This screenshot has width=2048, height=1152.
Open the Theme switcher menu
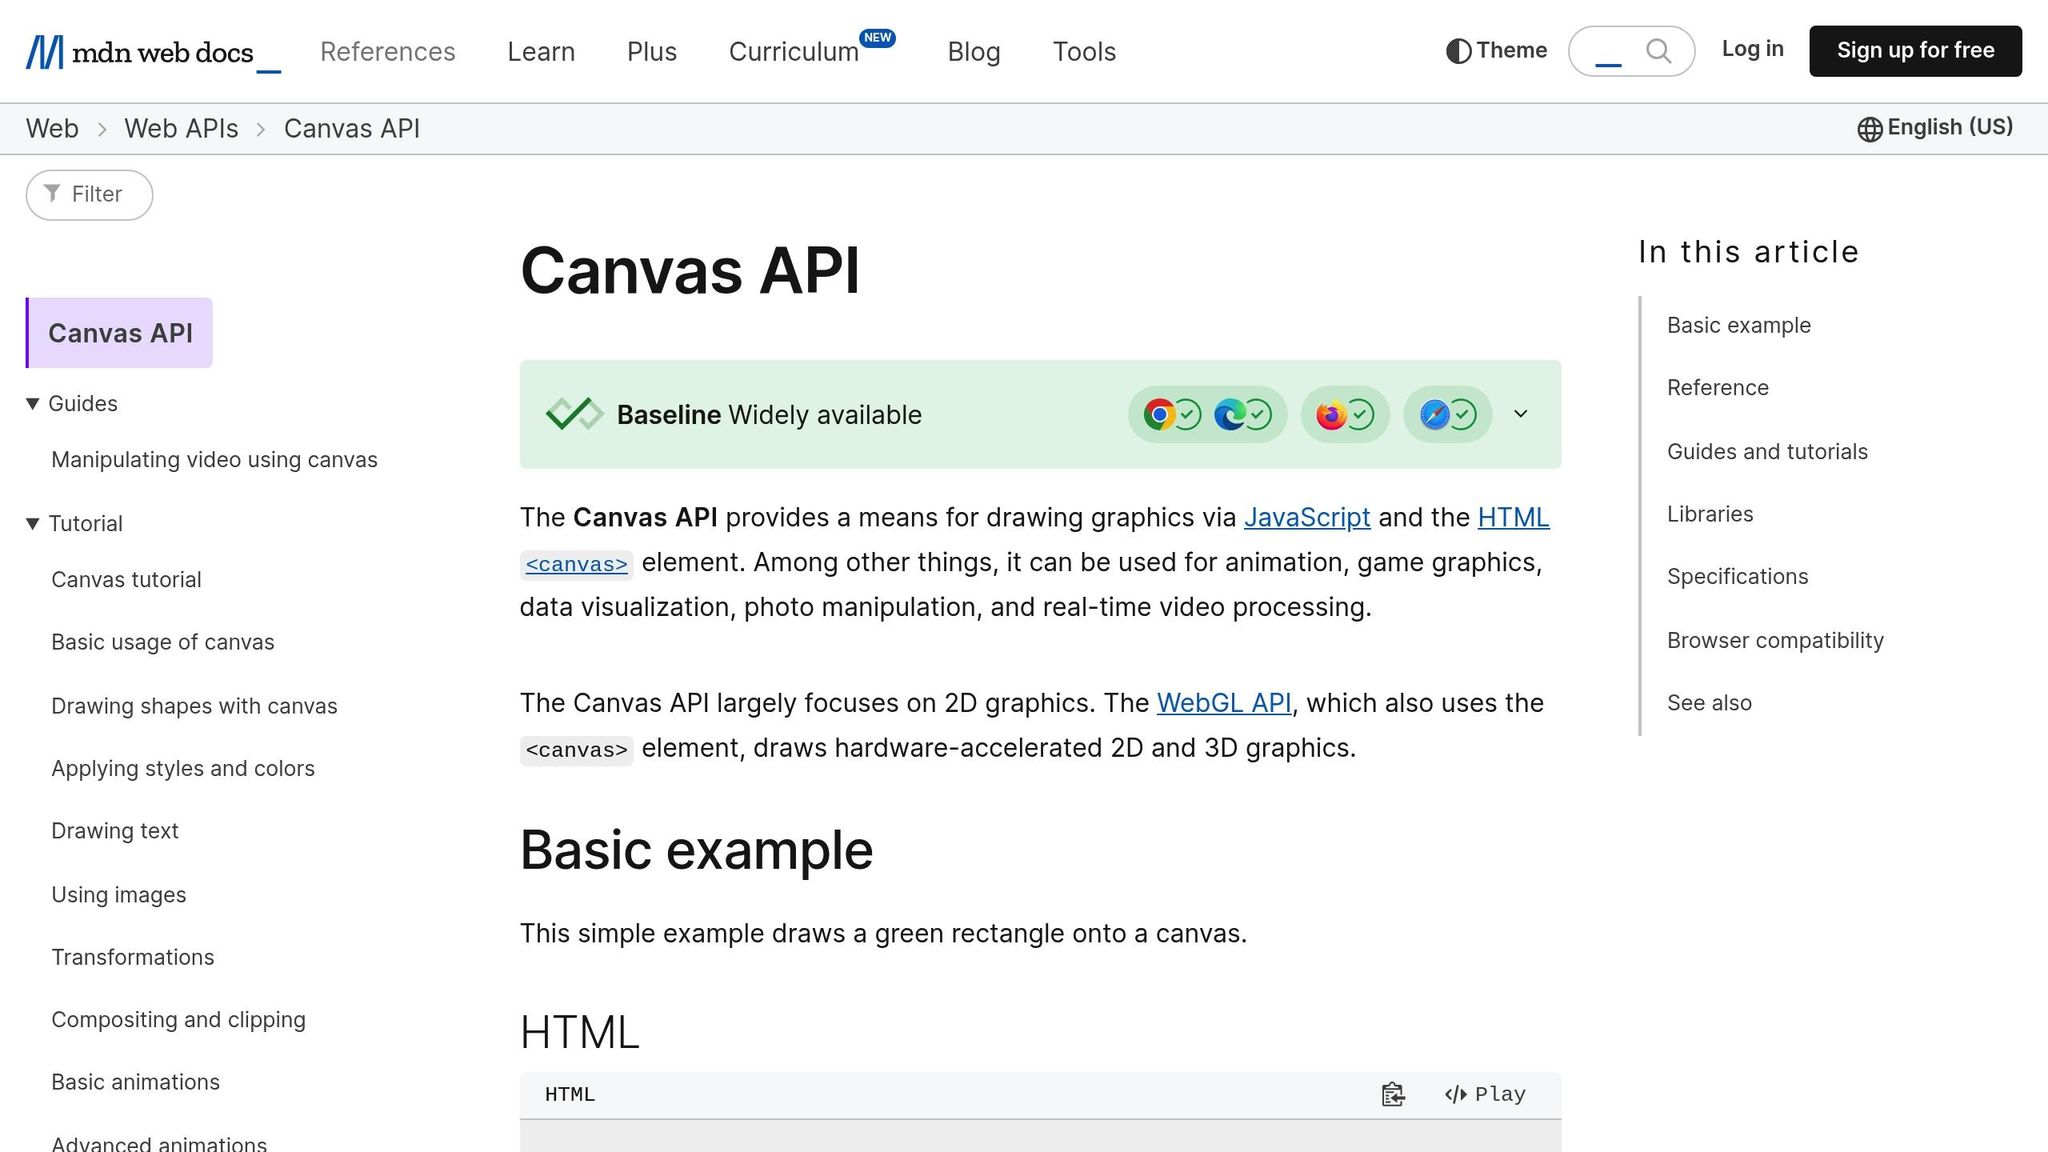(1496, 51)
